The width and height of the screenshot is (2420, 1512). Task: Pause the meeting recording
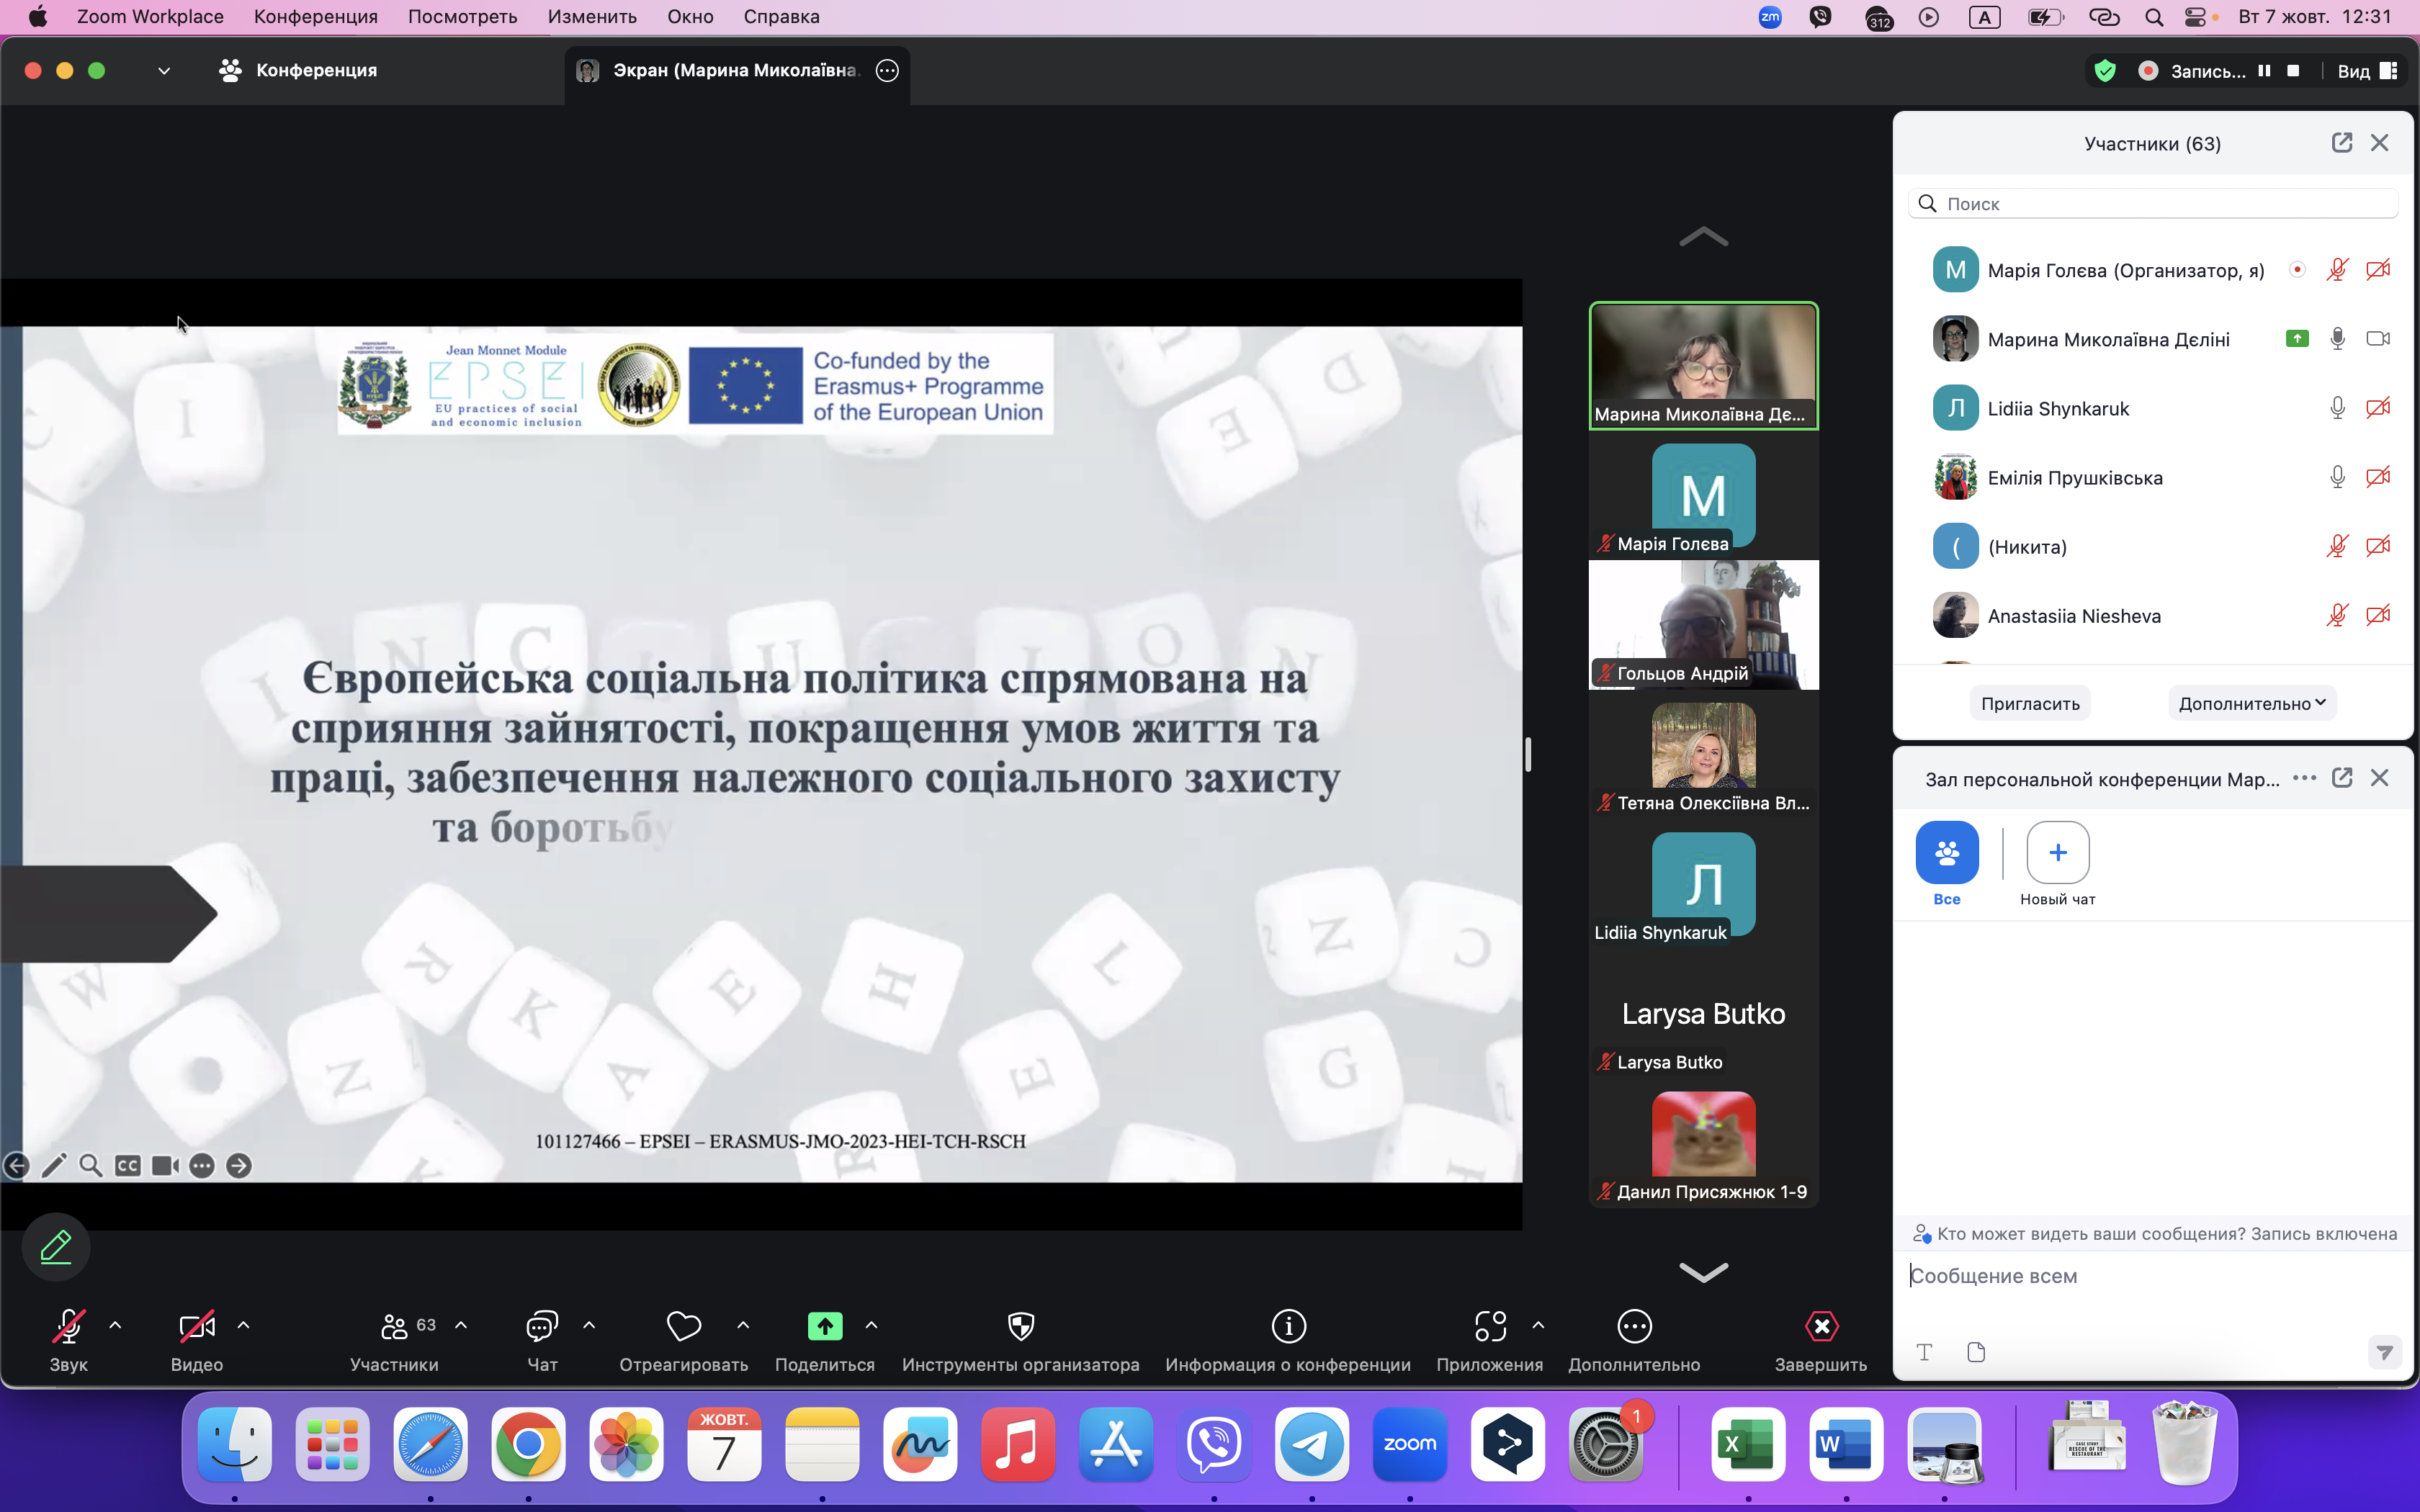pyautogui.click(x=2264, y=71)
